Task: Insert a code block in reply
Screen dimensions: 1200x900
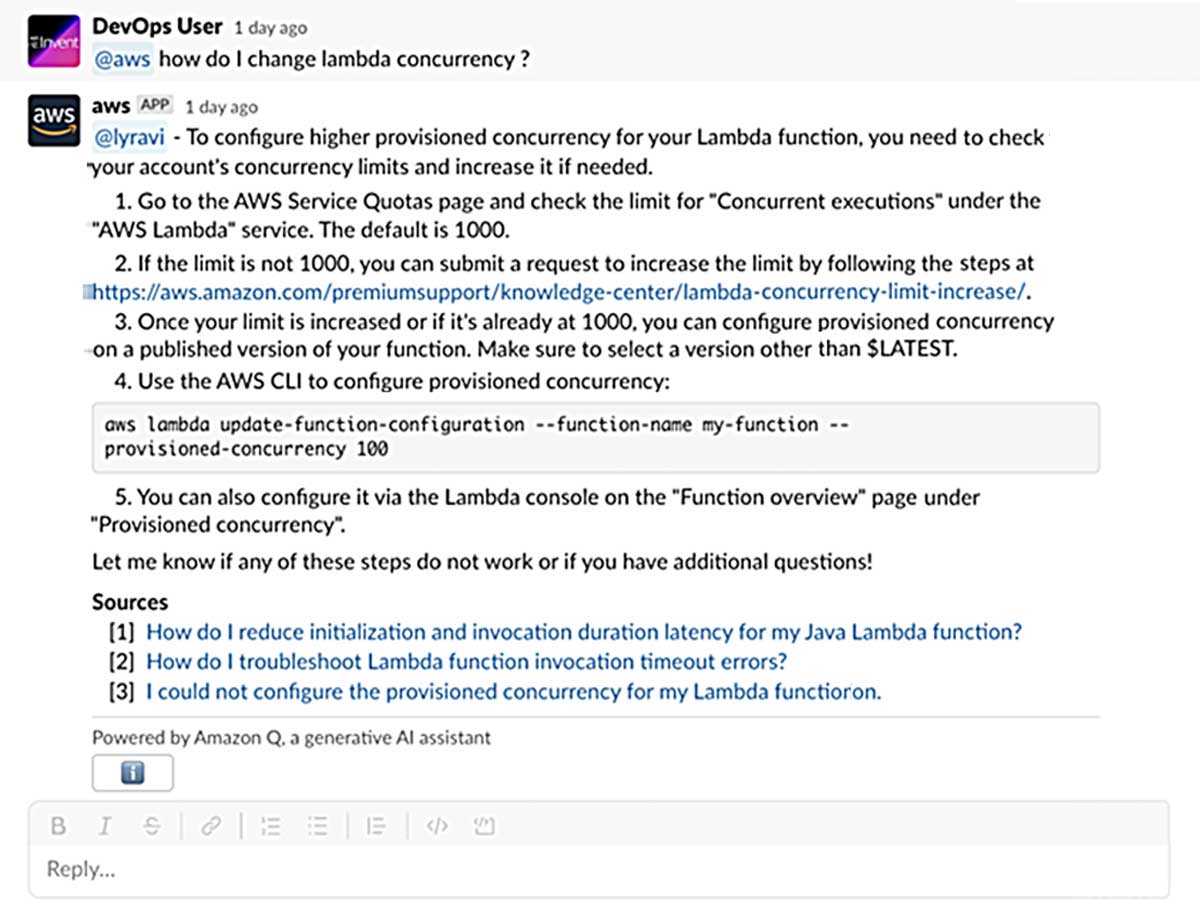Action: (485, 826)
